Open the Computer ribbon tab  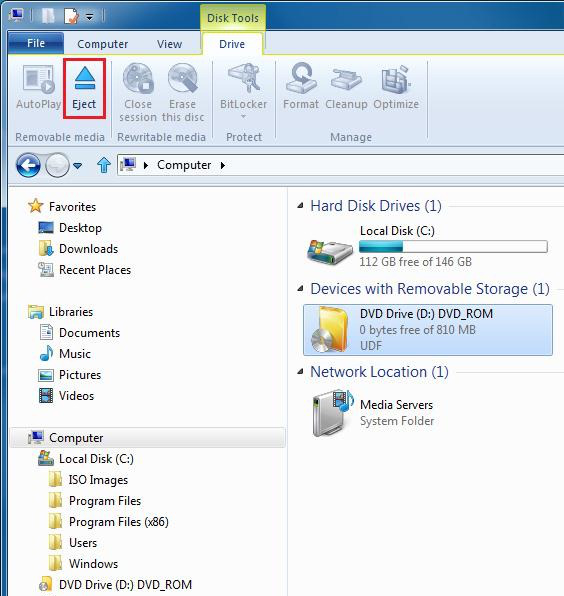[x=103, y=44]
